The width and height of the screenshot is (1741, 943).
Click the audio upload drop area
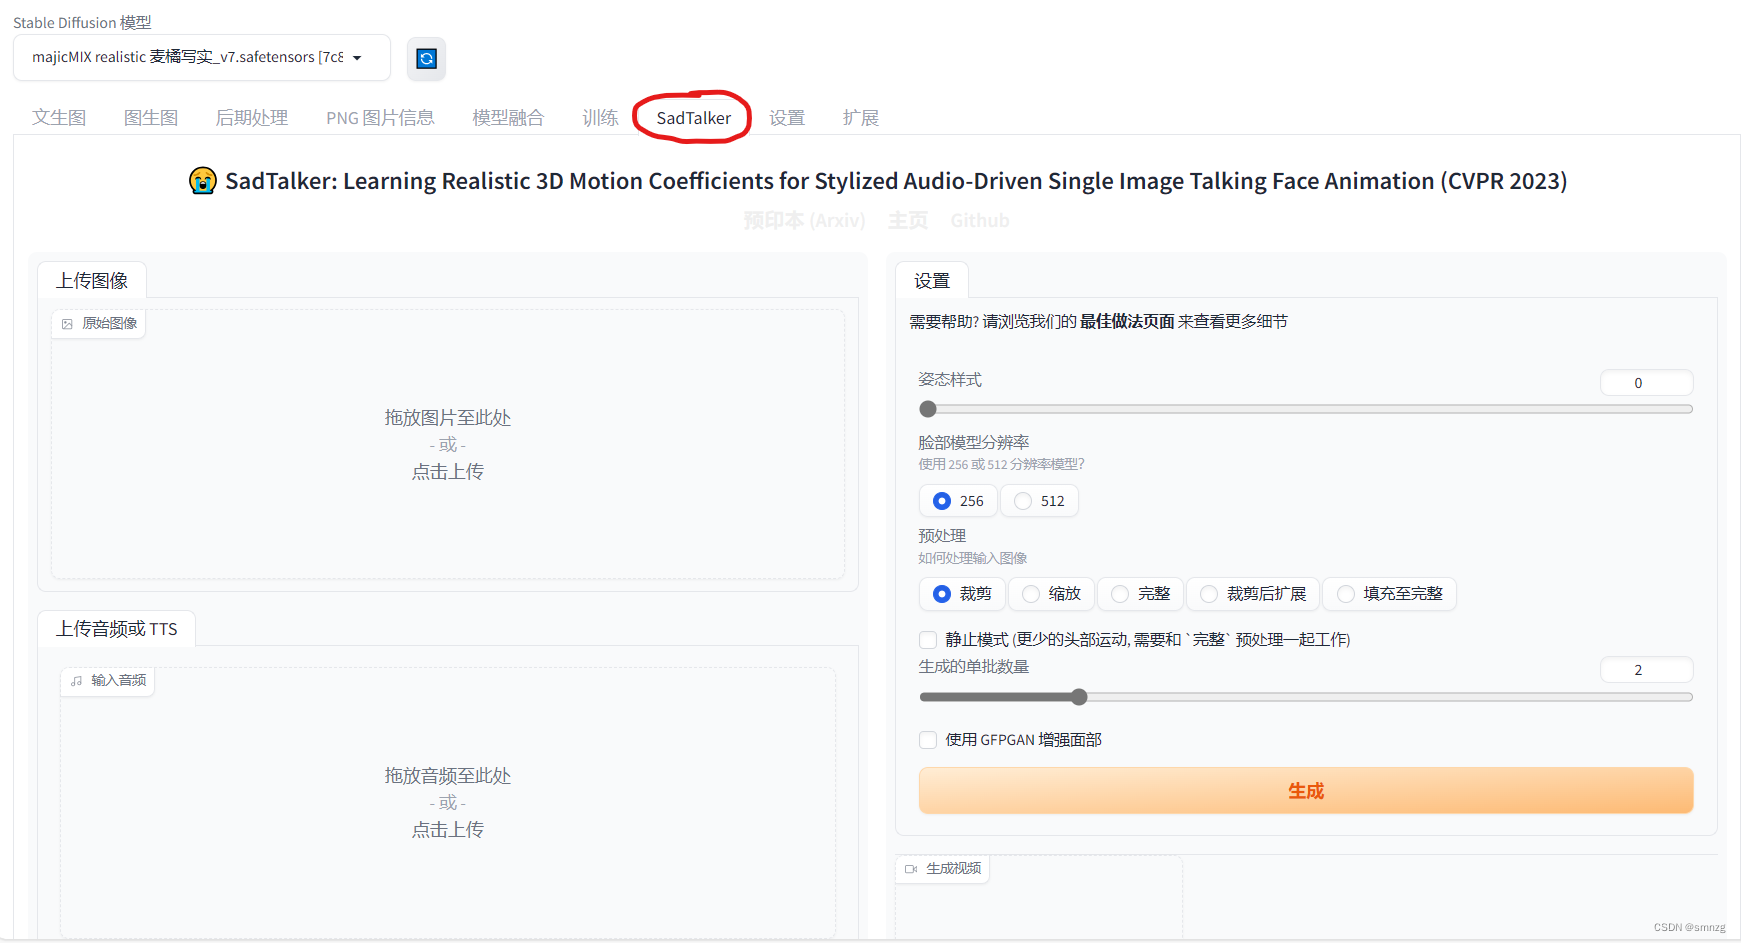pyautogui.click(x=448, y=802)
